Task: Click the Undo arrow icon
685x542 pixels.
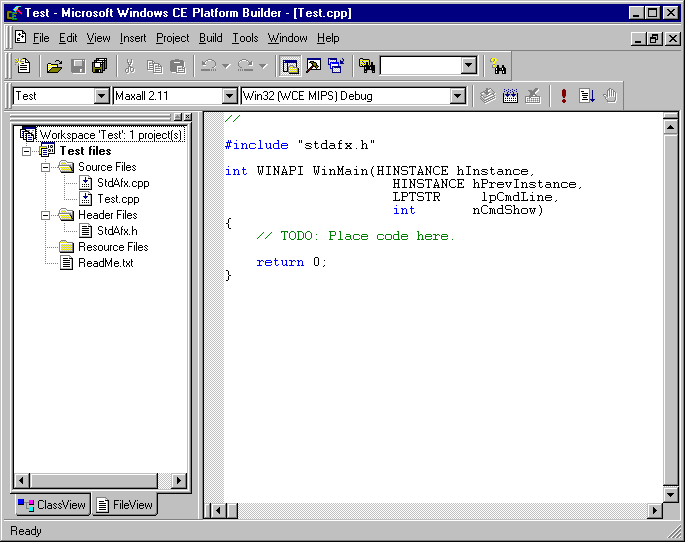Action: click(209, 66)
